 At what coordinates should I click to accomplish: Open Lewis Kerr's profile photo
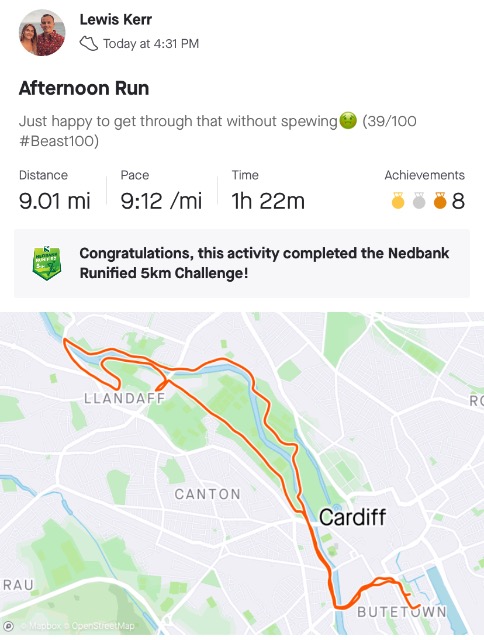pyautogui.click(x=42, y=32)
